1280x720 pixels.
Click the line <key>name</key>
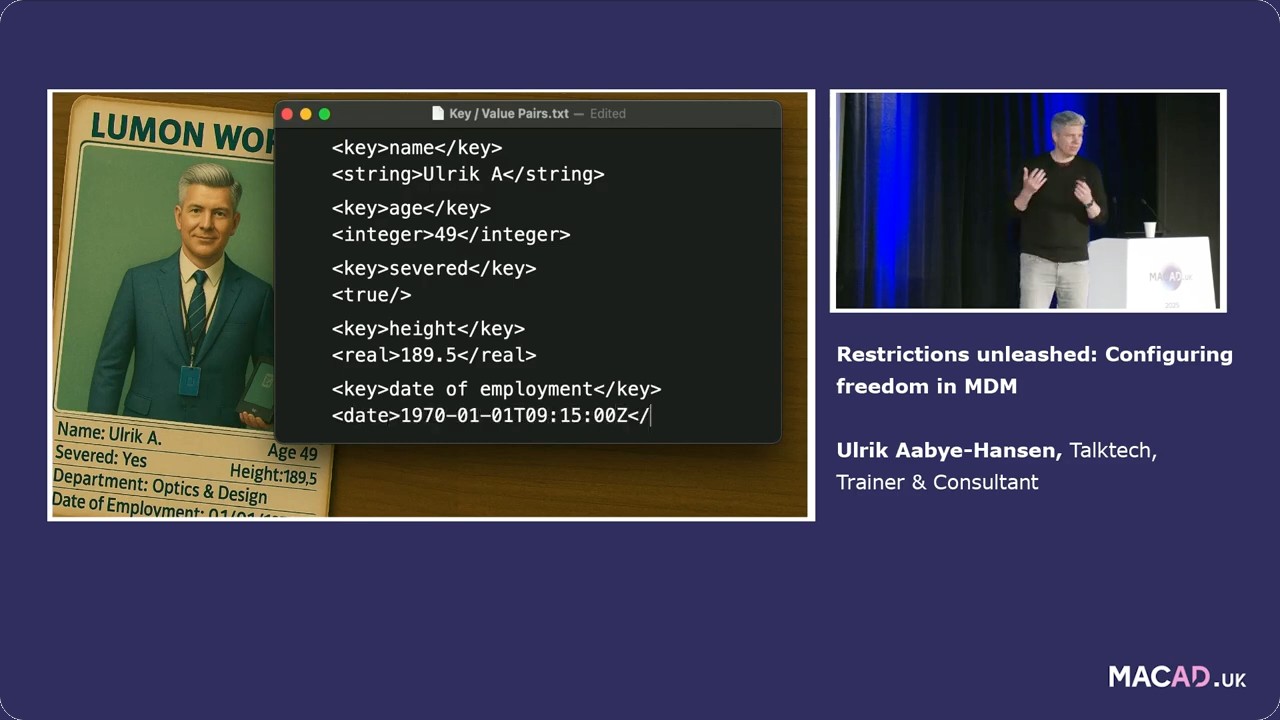click(x=417, y=148)
